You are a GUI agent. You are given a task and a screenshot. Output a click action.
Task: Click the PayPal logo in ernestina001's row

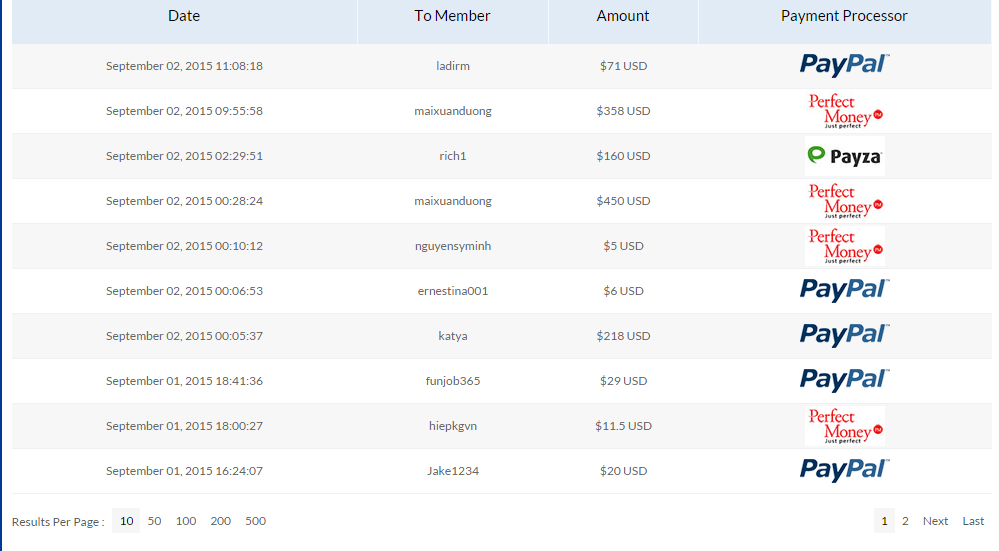click(x=844, y=290)
